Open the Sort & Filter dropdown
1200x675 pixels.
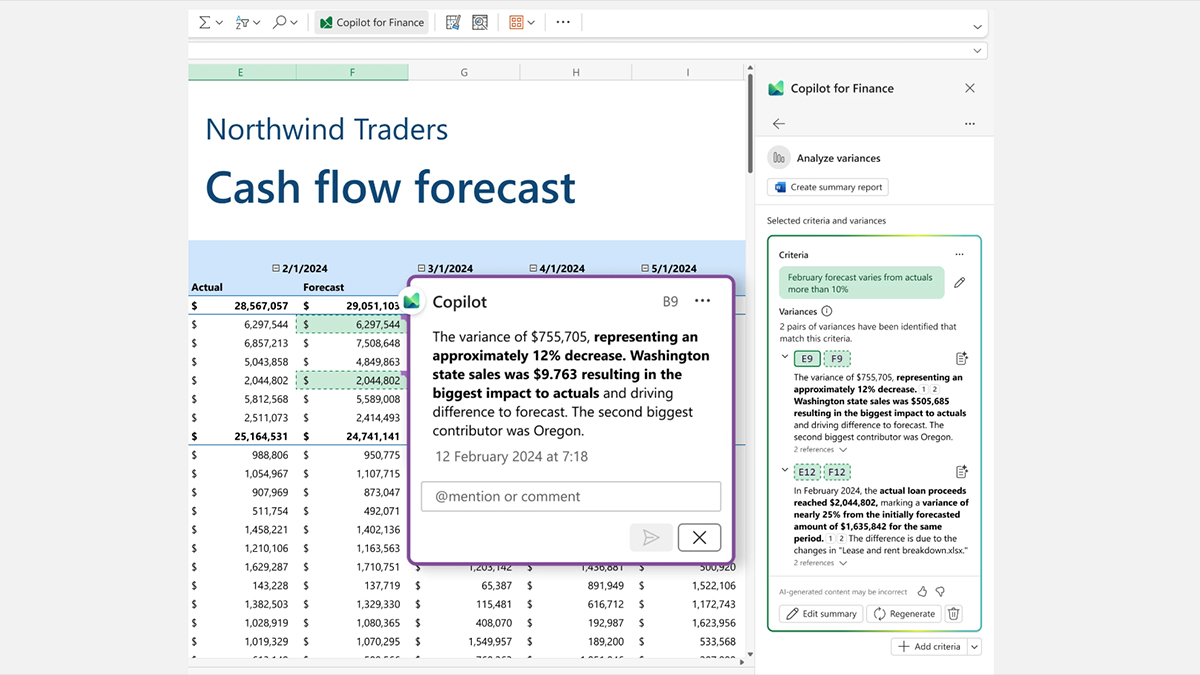248,22
